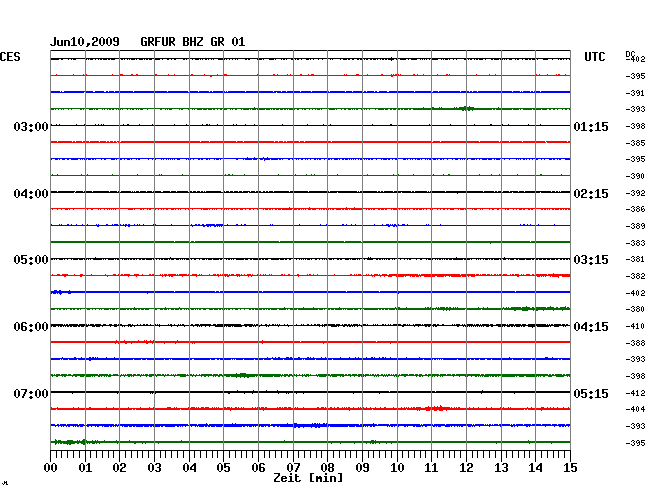Viewport: 650px width, 494px height.
Task: Click minute '14' on the time axis
Action: pos(535,468)
